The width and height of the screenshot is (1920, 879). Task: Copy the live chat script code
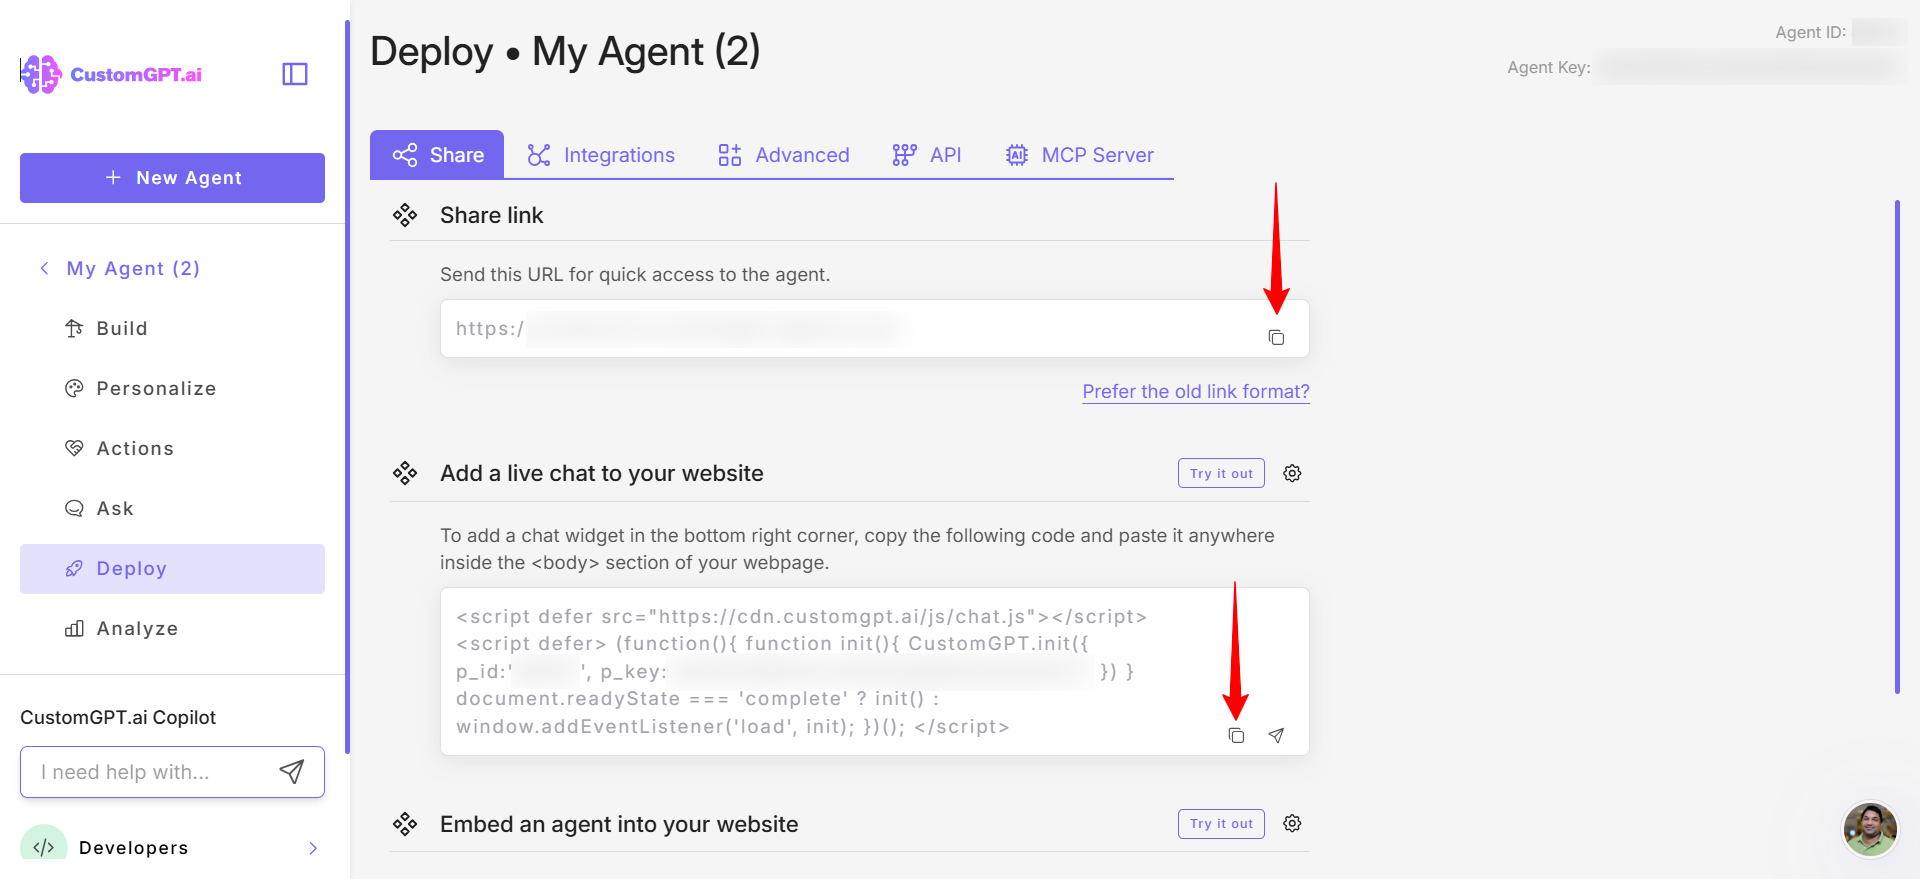[x=1236, y=735]
